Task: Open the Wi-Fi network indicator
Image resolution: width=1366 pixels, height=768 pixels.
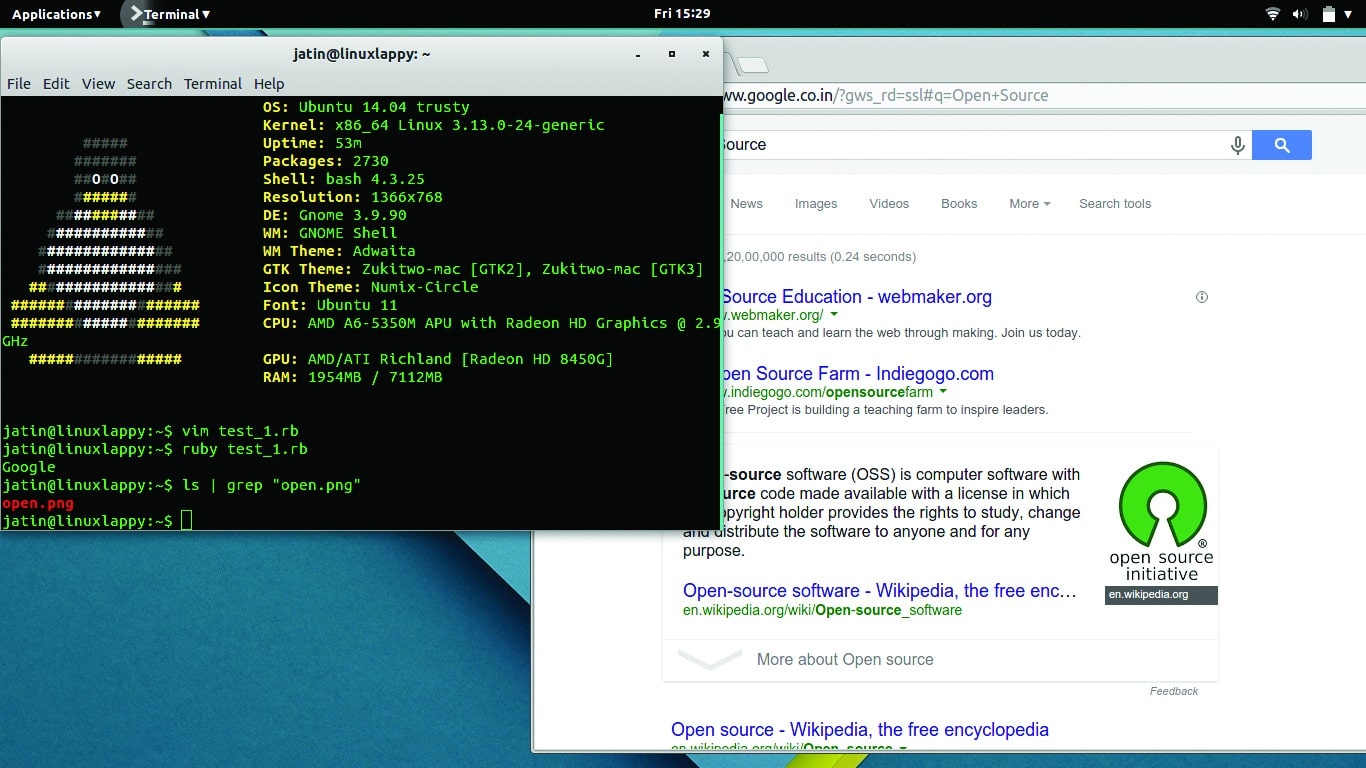Action: pyautogui.click(x=1272, y=14)
